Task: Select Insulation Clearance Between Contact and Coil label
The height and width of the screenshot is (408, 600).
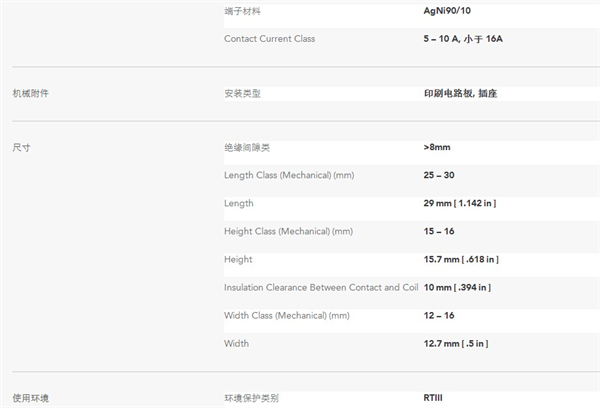Action: 320,287
